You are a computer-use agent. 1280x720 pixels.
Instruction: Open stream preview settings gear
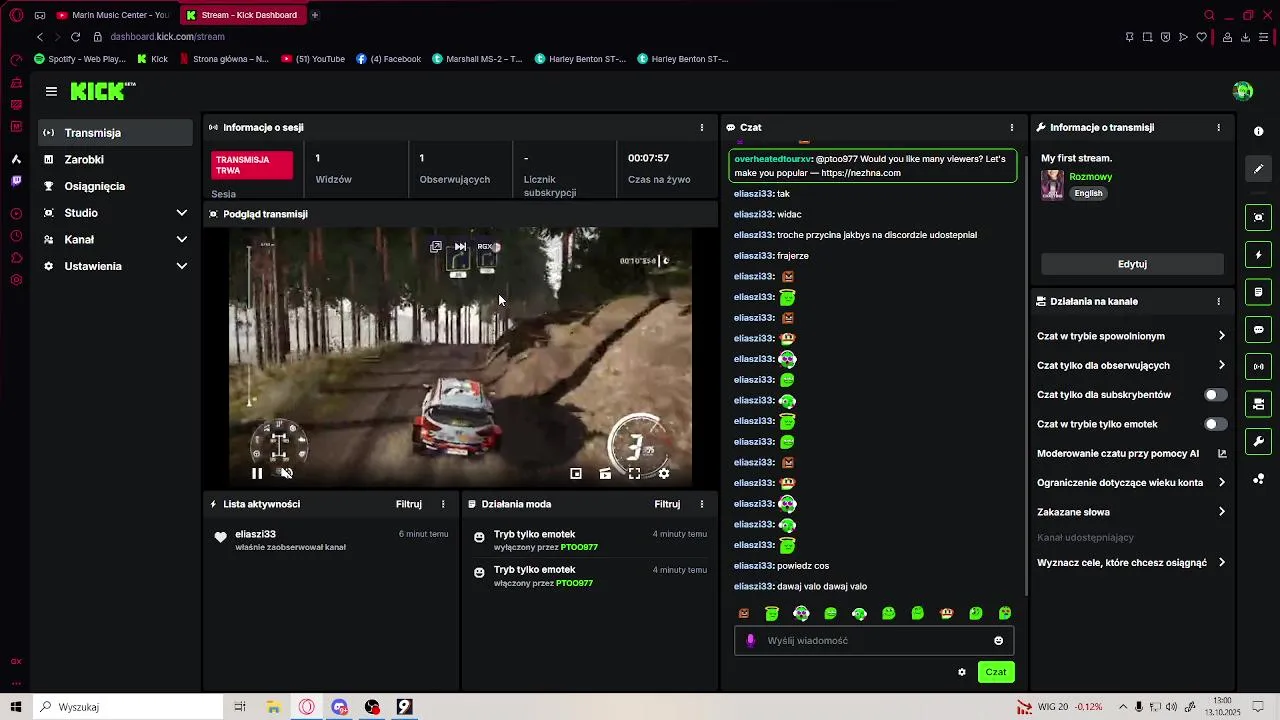(663, 474)
